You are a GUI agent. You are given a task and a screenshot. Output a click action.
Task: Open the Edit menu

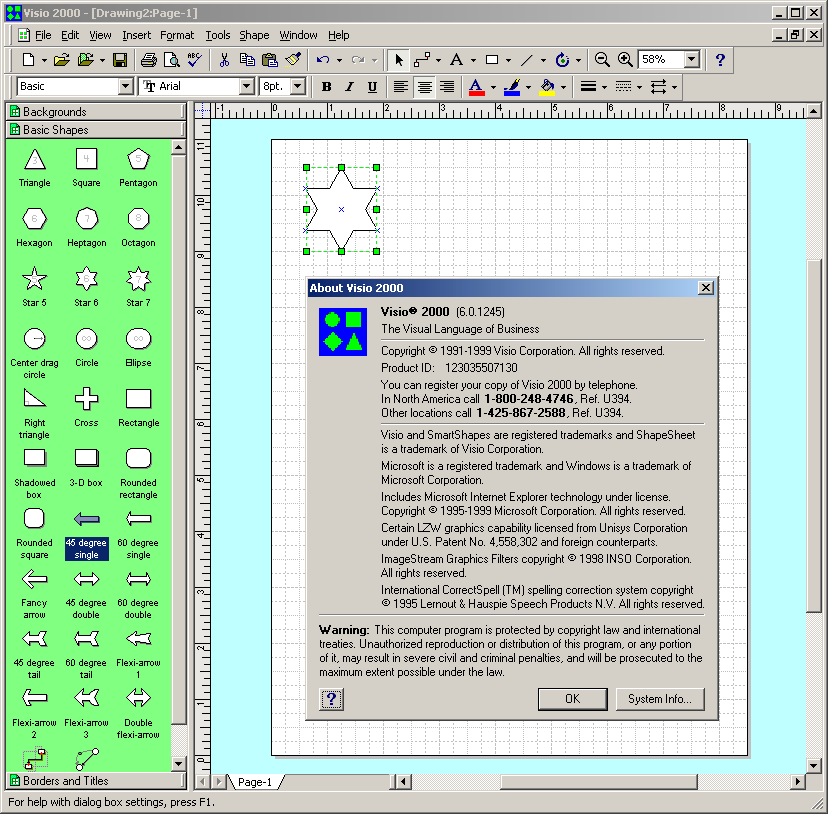70,35
